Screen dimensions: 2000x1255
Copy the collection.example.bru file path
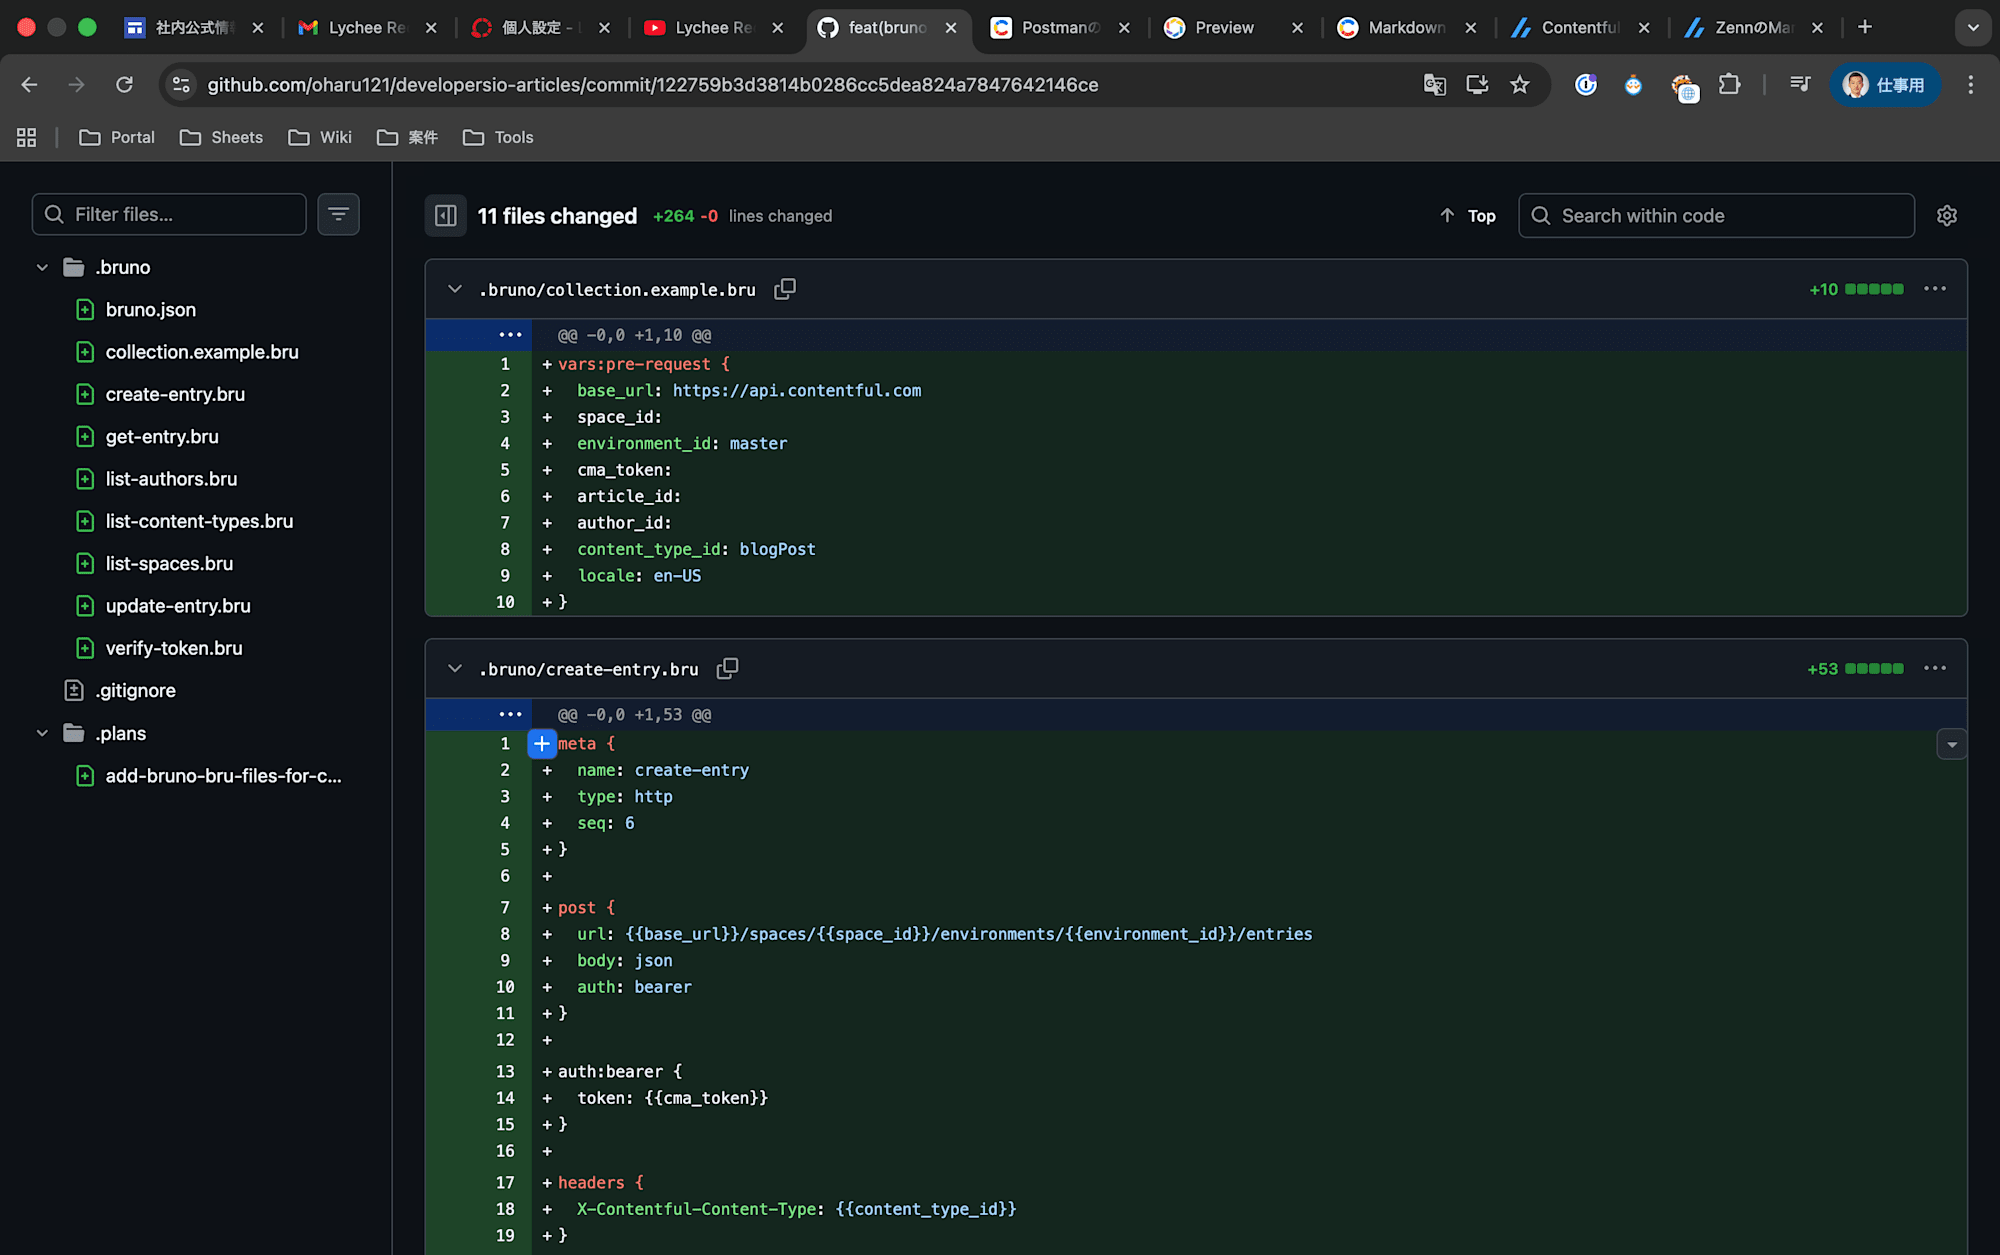pos(785,289)
